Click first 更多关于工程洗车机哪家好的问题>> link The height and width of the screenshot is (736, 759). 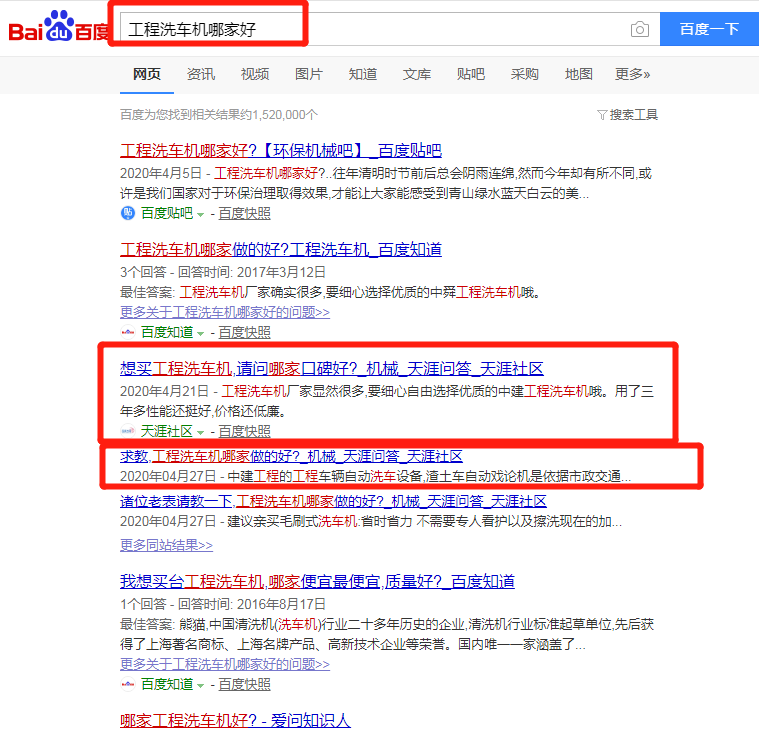coord(225,312)
